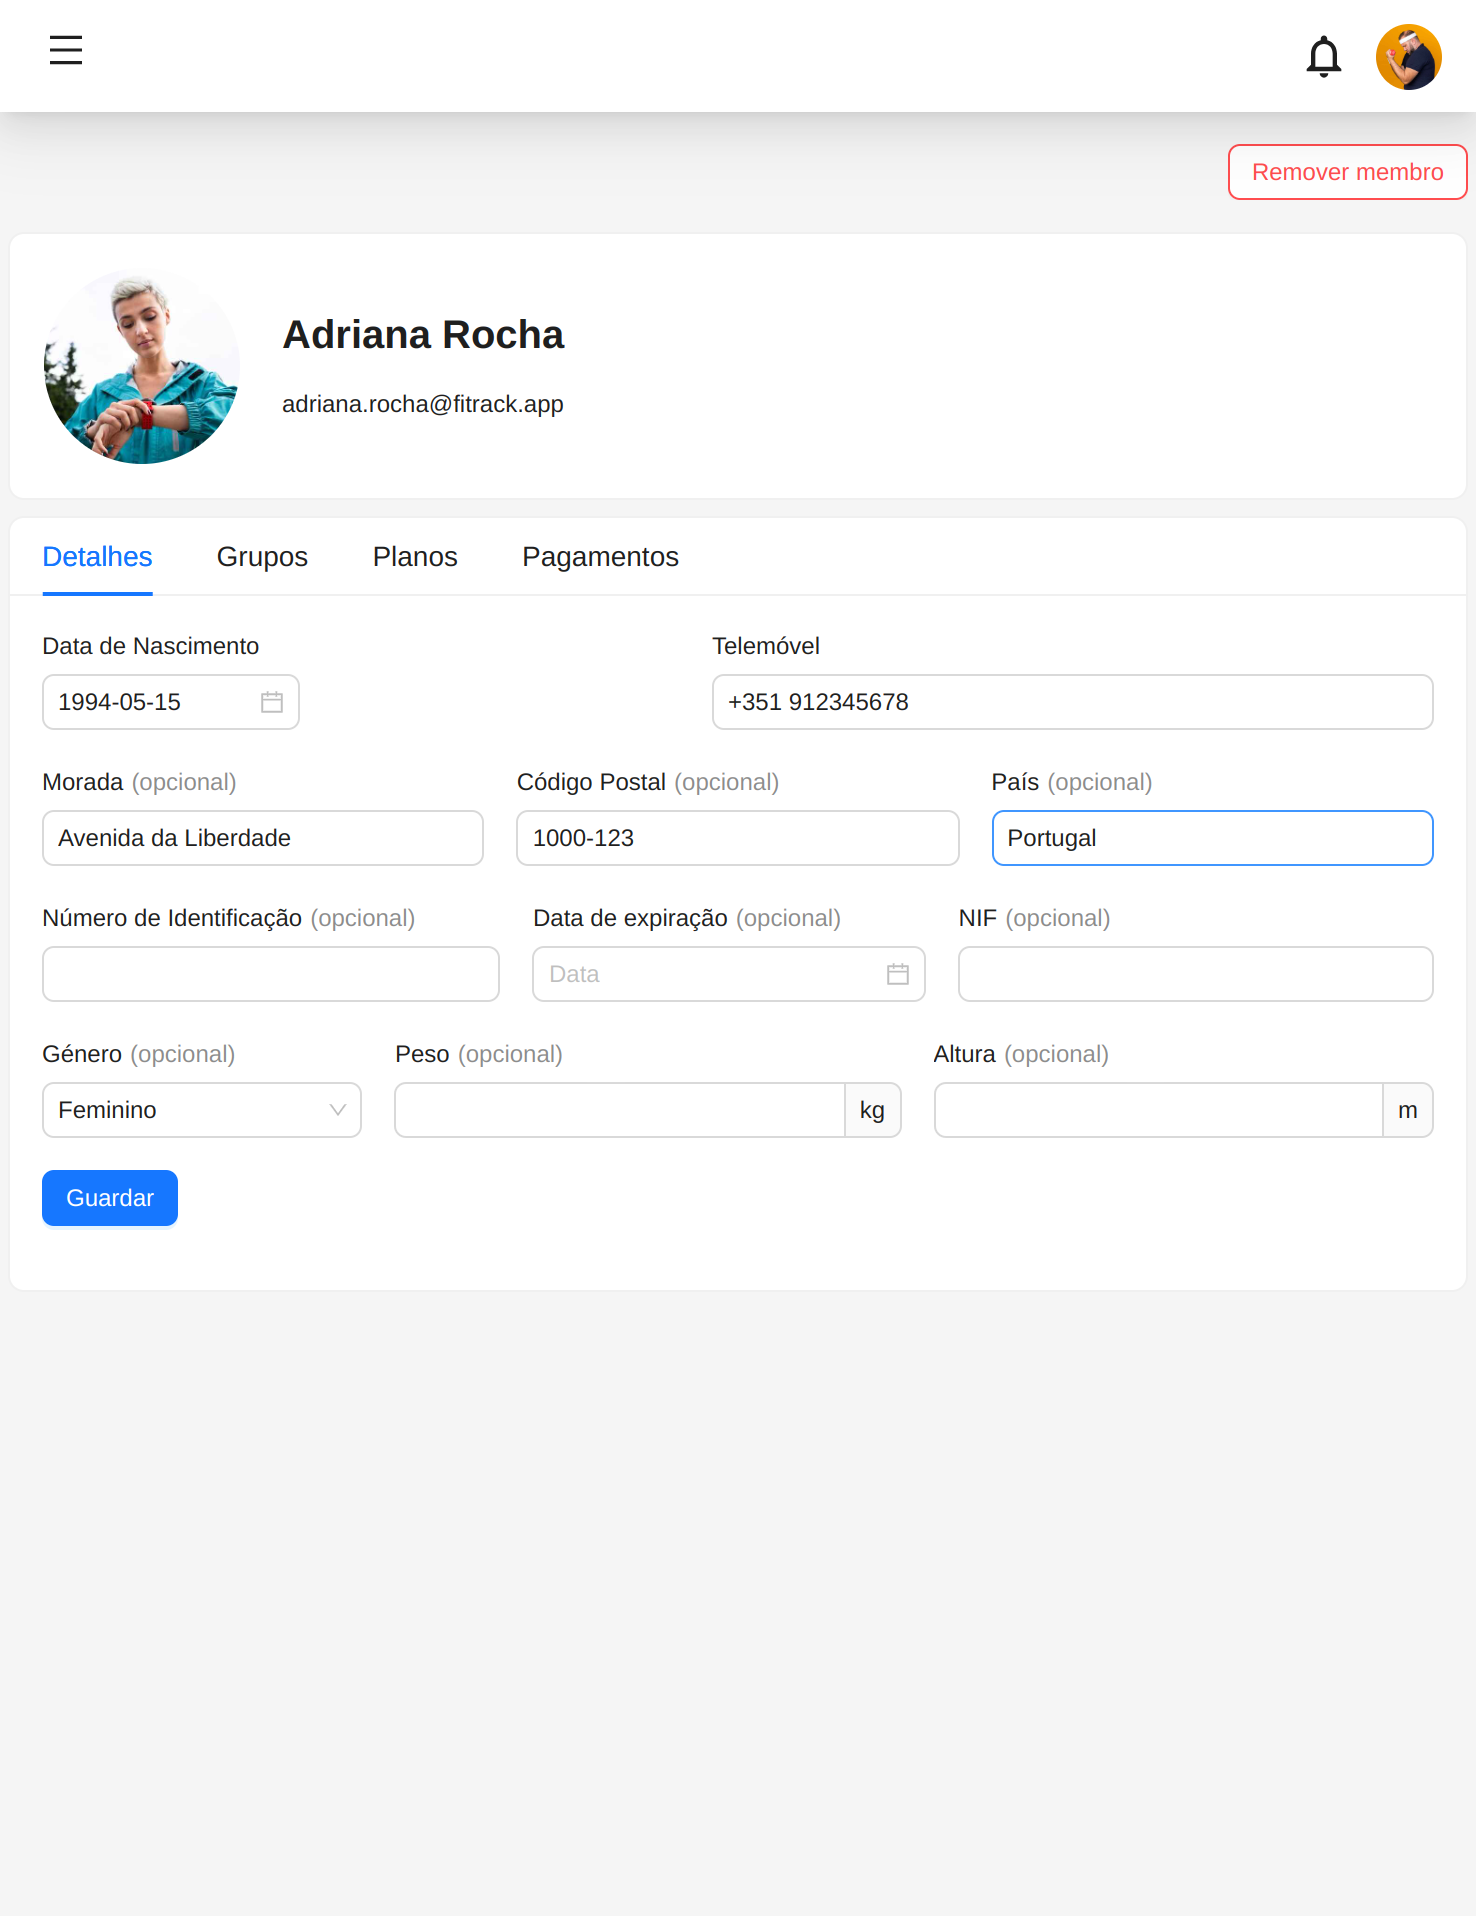
Task: Click the email adriana.rocha@fitrack.app
Action: click(423, 404)
